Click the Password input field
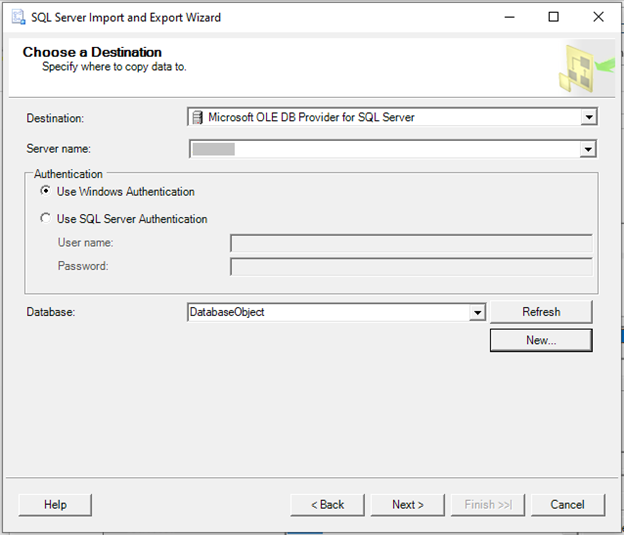This screenshot has width=624, height=535. click(411, 267)
